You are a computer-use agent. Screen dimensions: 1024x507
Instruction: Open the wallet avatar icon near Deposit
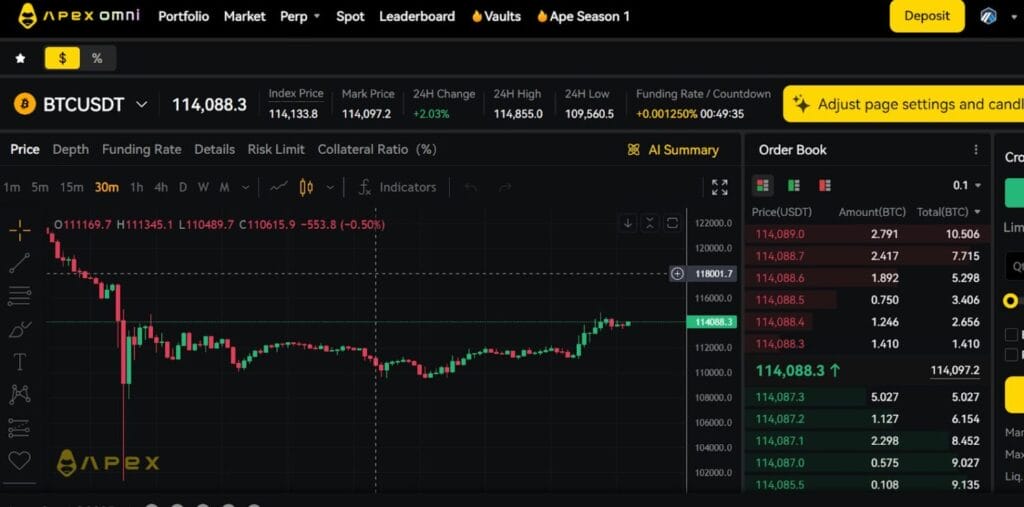pyautogui.click(x=989, y=16)
